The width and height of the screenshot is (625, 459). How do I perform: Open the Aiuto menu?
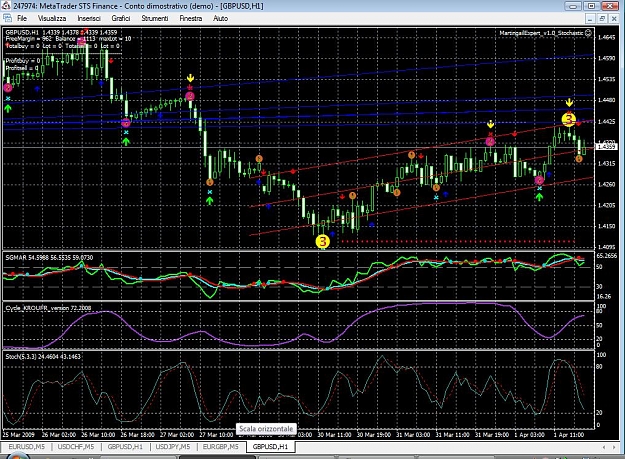(x=220, y=18)
